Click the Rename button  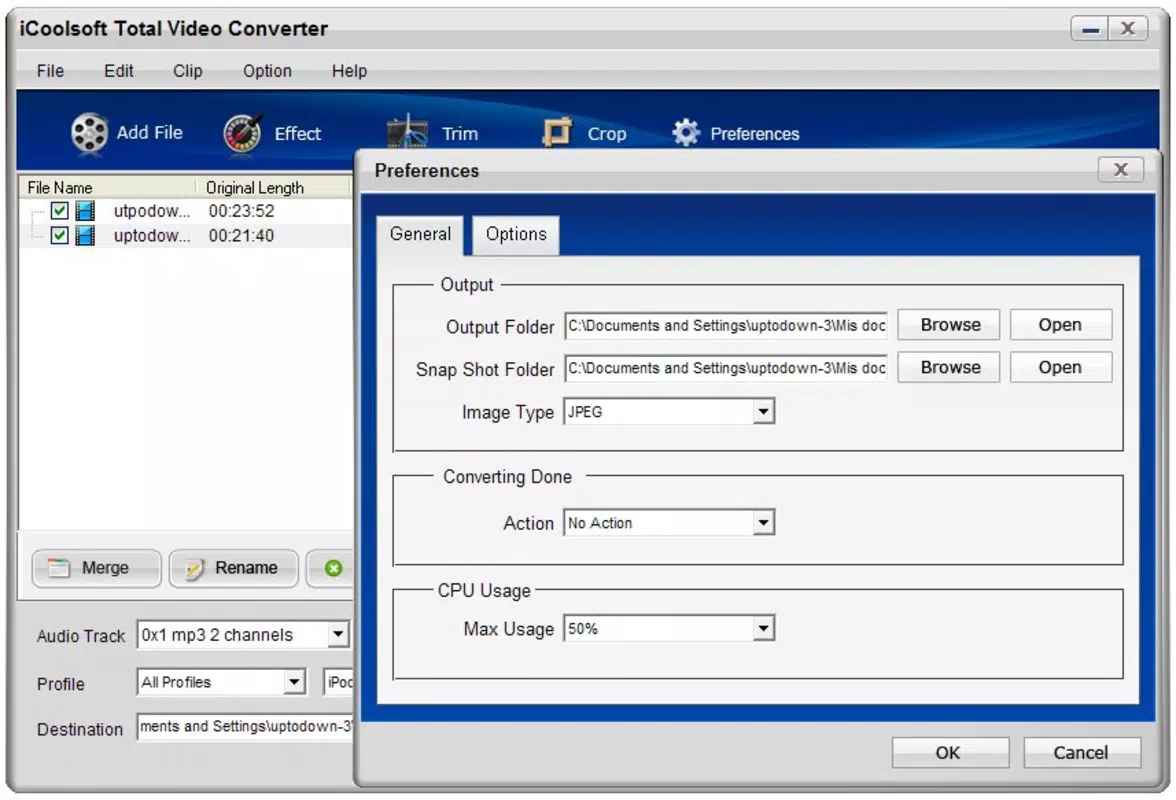click(233, 568)
